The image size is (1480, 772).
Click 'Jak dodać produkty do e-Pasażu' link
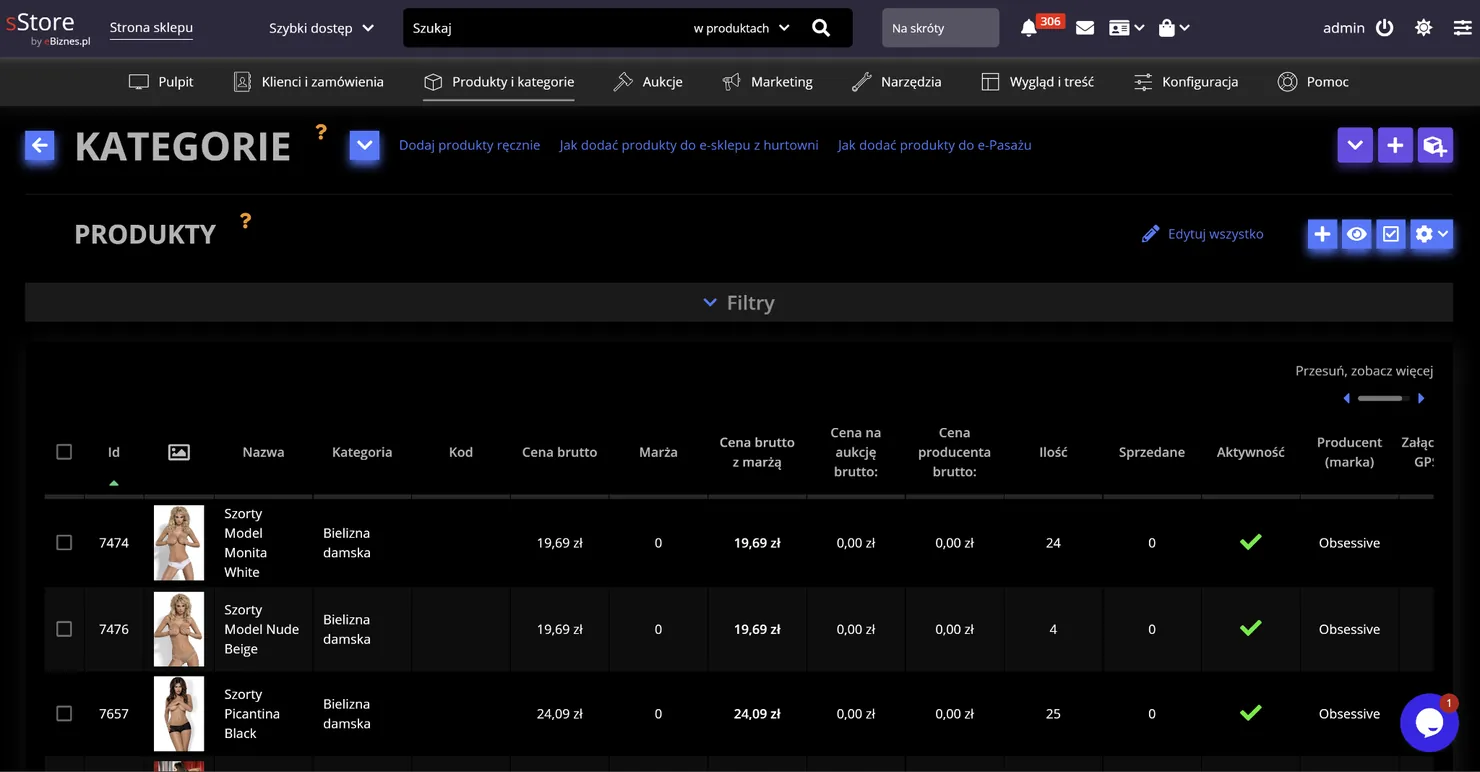tap(934, 145)
